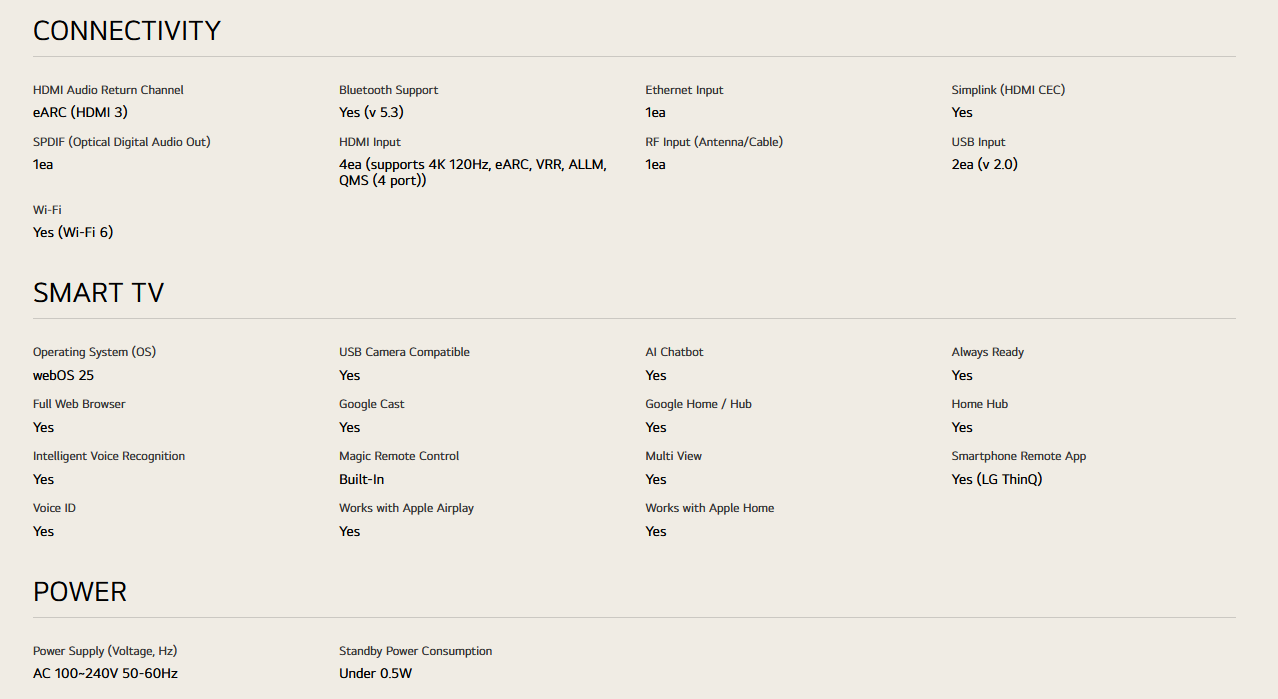Click the SMART TV section heading
This screenshot has height=699, width=1278.
pyautogui.click(x=98, y=293)
